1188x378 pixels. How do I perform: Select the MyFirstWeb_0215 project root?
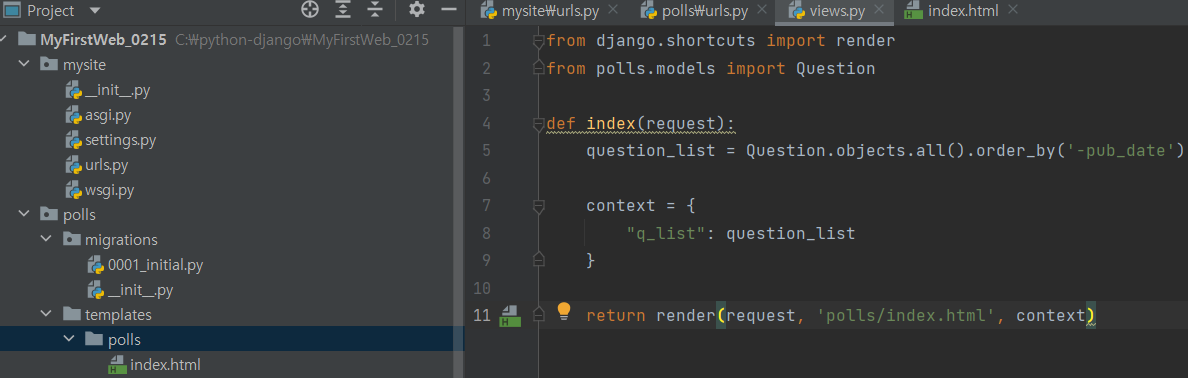pyautogui.click(x=104, y=40)
